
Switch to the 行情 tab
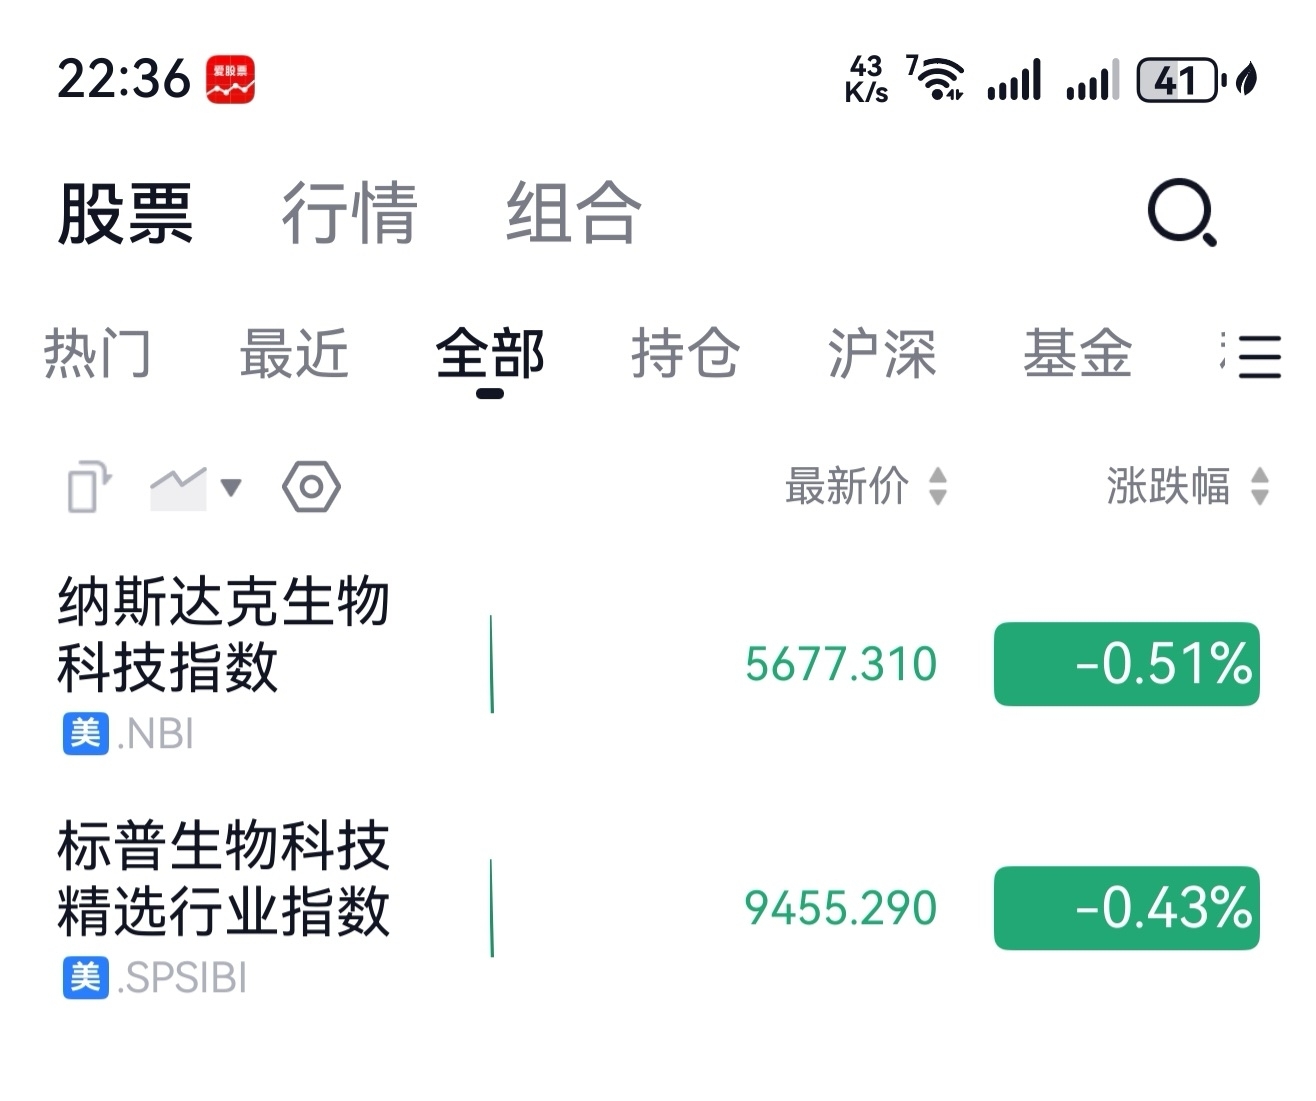(349, 213)
